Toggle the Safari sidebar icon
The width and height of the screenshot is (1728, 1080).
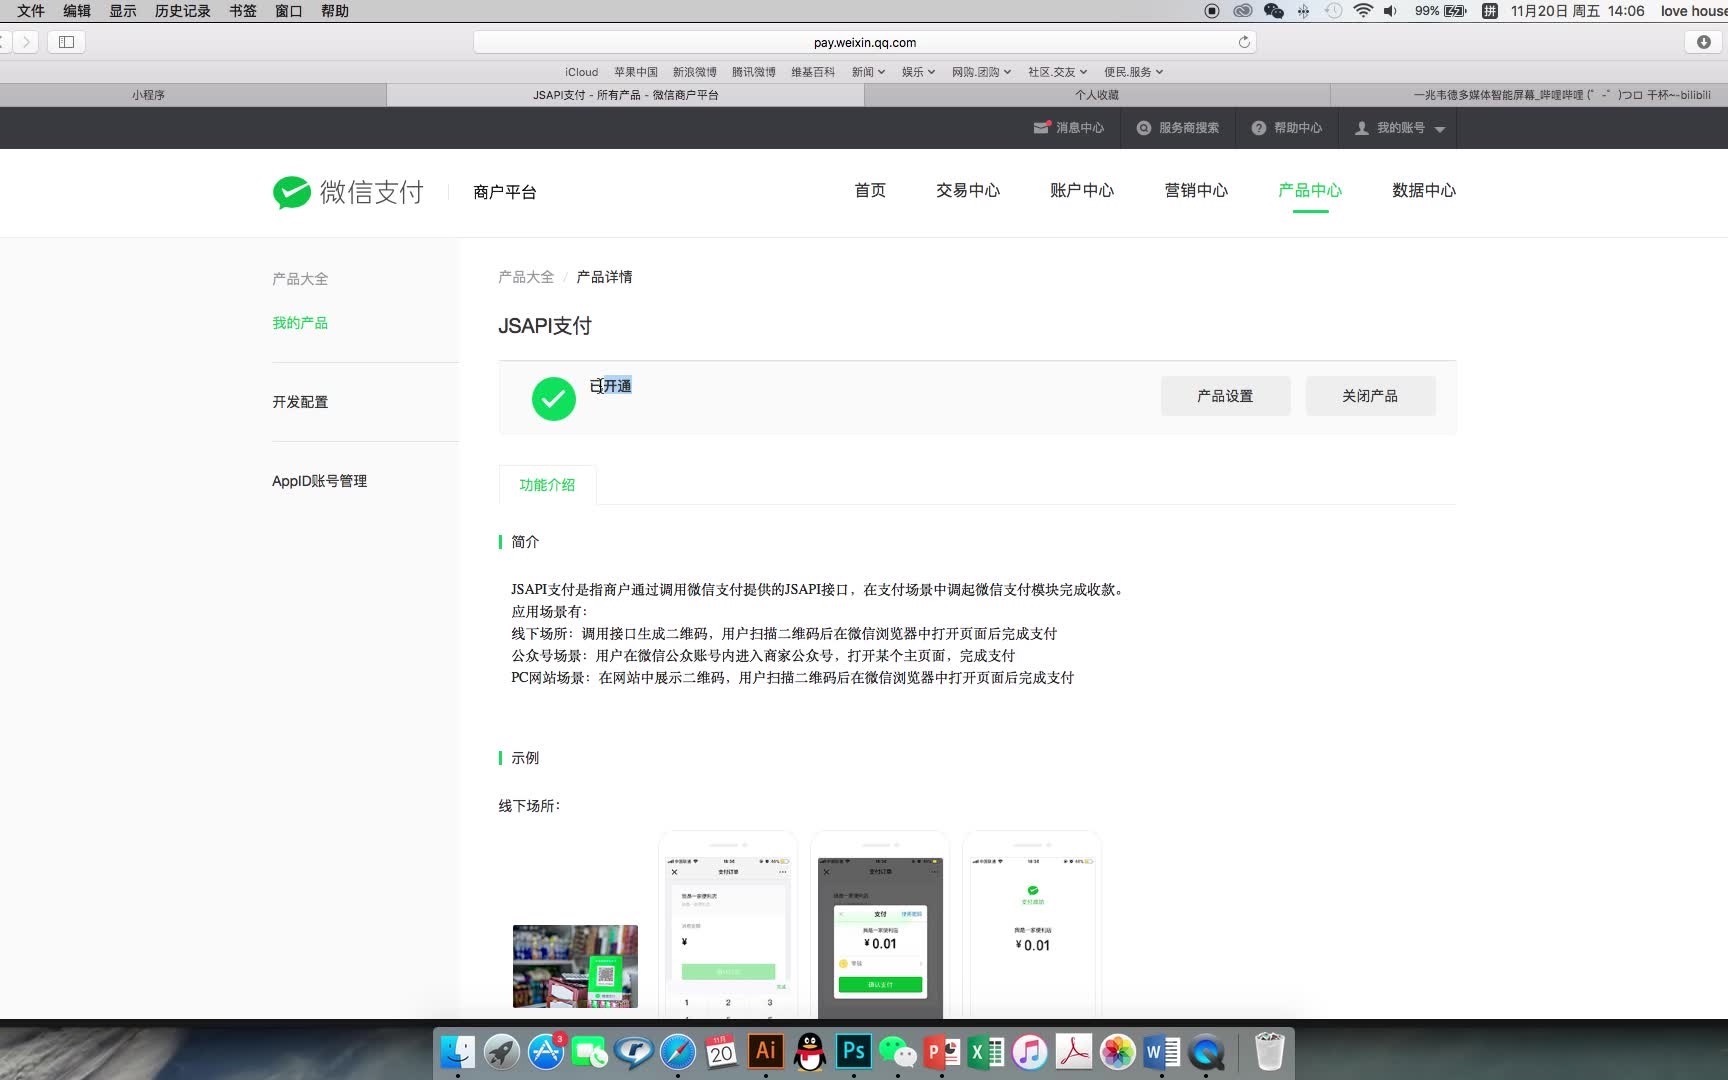(66, 42)
